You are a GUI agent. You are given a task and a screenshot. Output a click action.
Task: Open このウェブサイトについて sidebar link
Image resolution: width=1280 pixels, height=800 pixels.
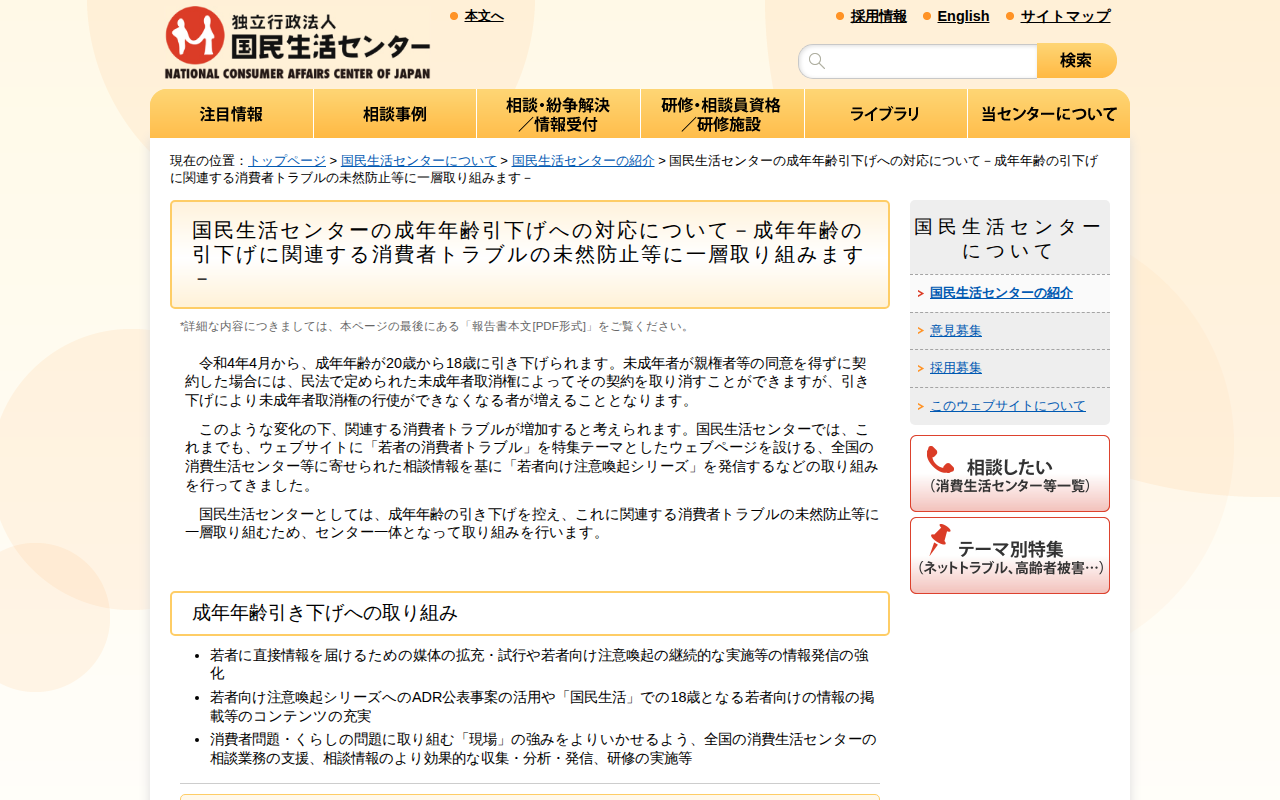[x=1007, y=406]
